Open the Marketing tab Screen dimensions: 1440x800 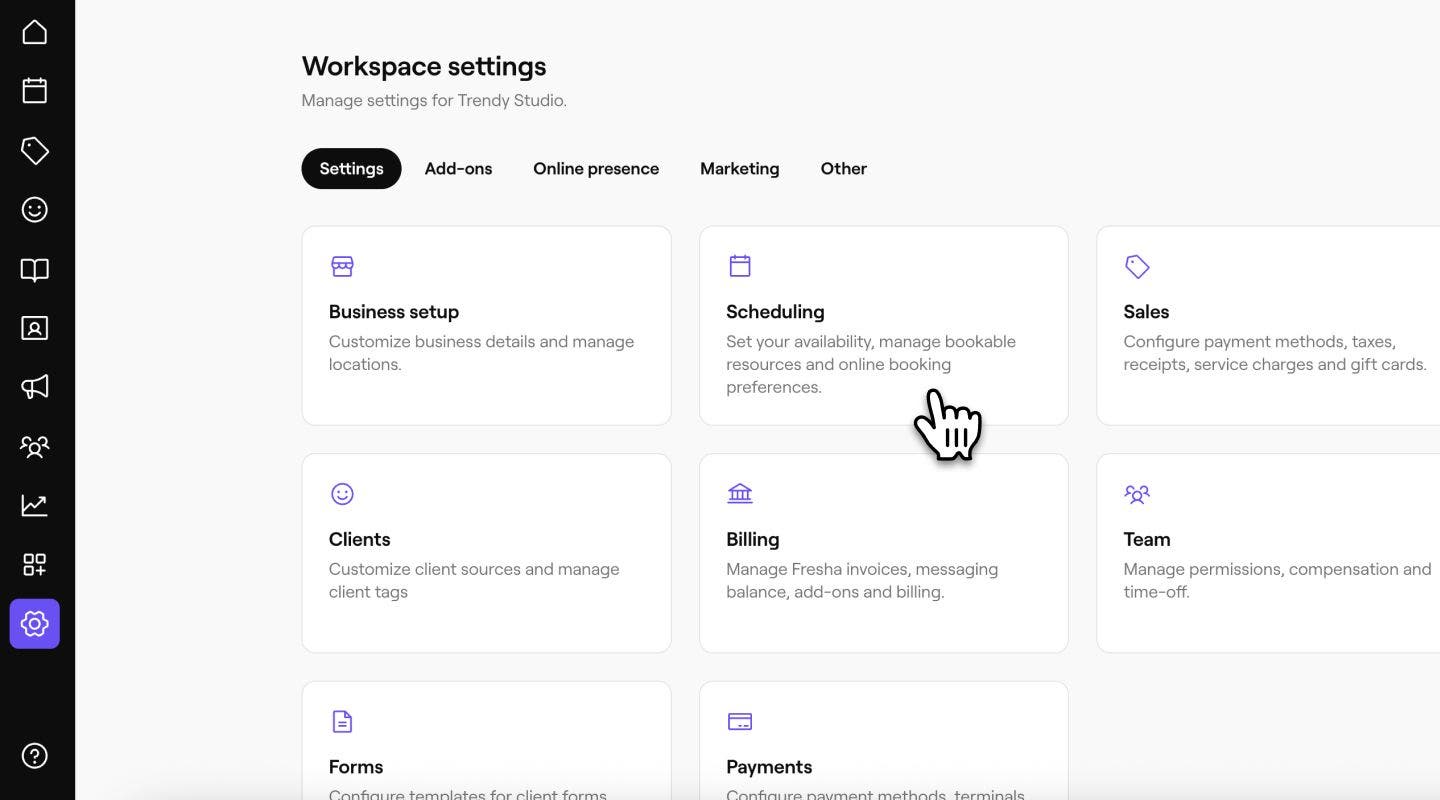(x=740, y=169)
